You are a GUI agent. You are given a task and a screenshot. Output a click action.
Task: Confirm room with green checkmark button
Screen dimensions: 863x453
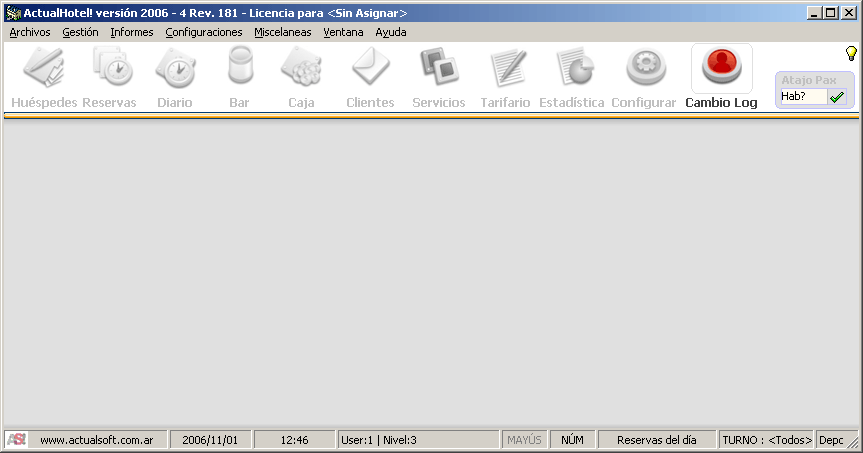(837, 97)
